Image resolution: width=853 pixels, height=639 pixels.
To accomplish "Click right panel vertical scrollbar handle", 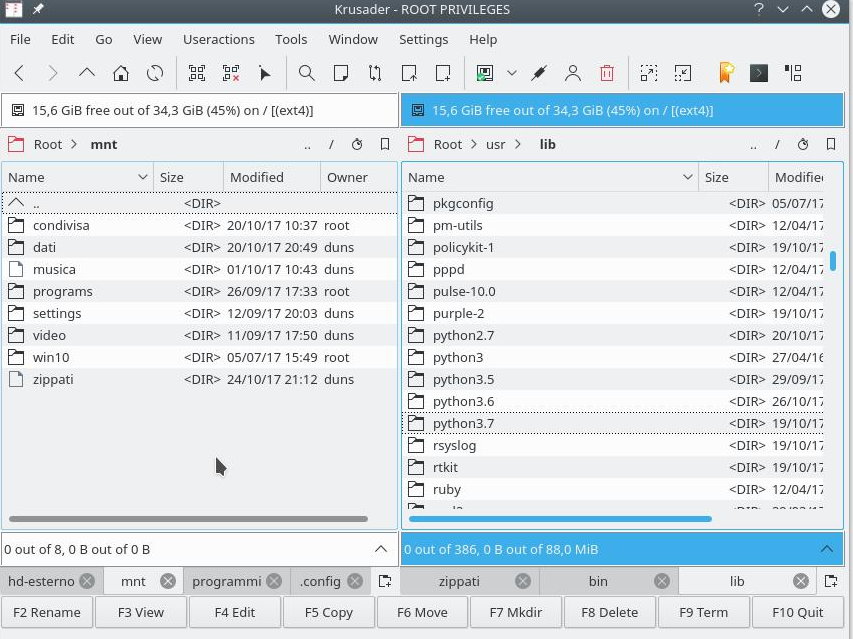I will 833,261.
